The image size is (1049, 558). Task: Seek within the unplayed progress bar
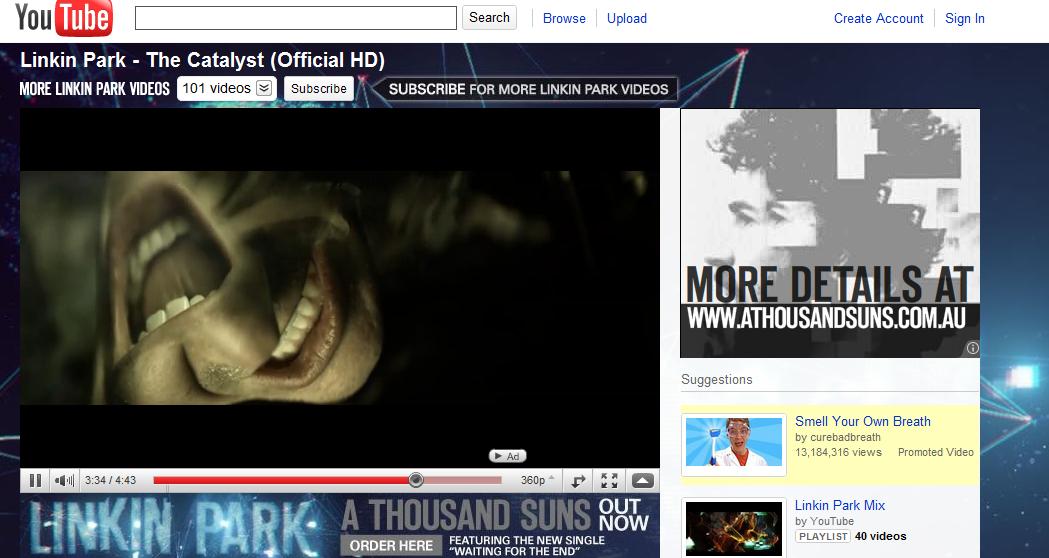click(463, 480)
